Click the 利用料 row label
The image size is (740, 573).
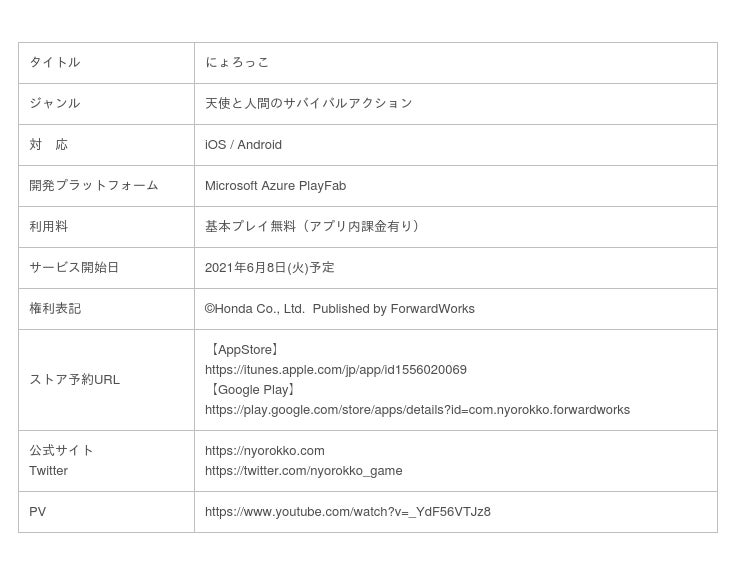pyautogui.click(x=49, y=227)
